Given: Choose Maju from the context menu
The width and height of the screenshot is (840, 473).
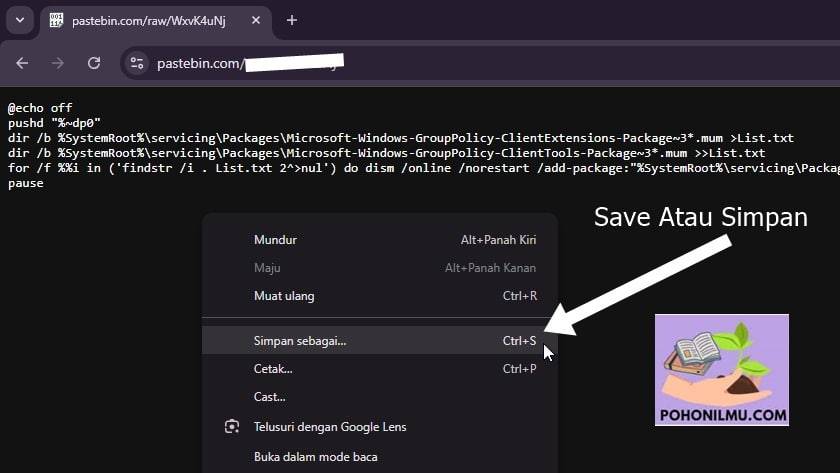Looking at the screenshot, I should point(380,267).
